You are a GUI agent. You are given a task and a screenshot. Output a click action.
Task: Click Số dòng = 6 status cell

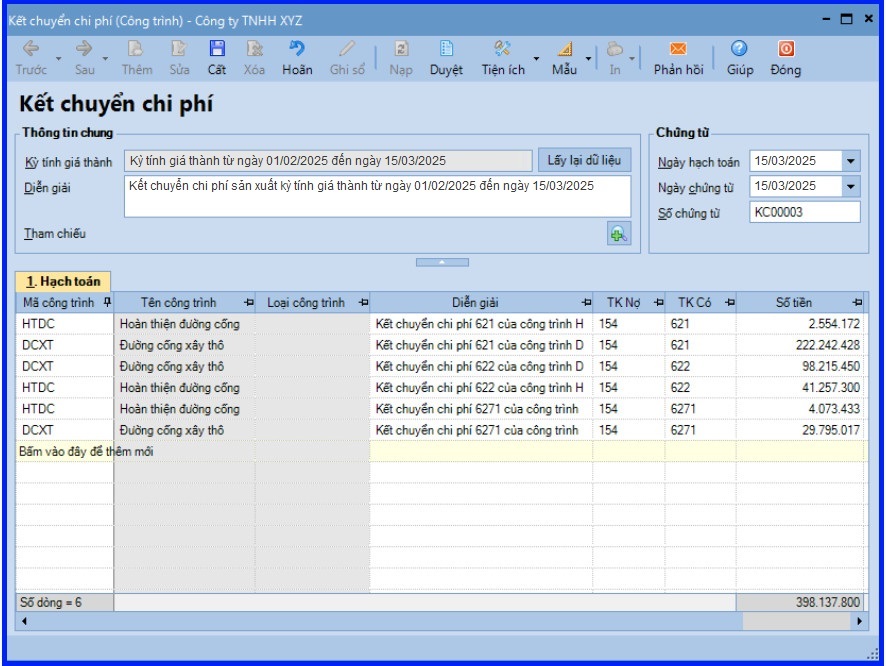64,602
